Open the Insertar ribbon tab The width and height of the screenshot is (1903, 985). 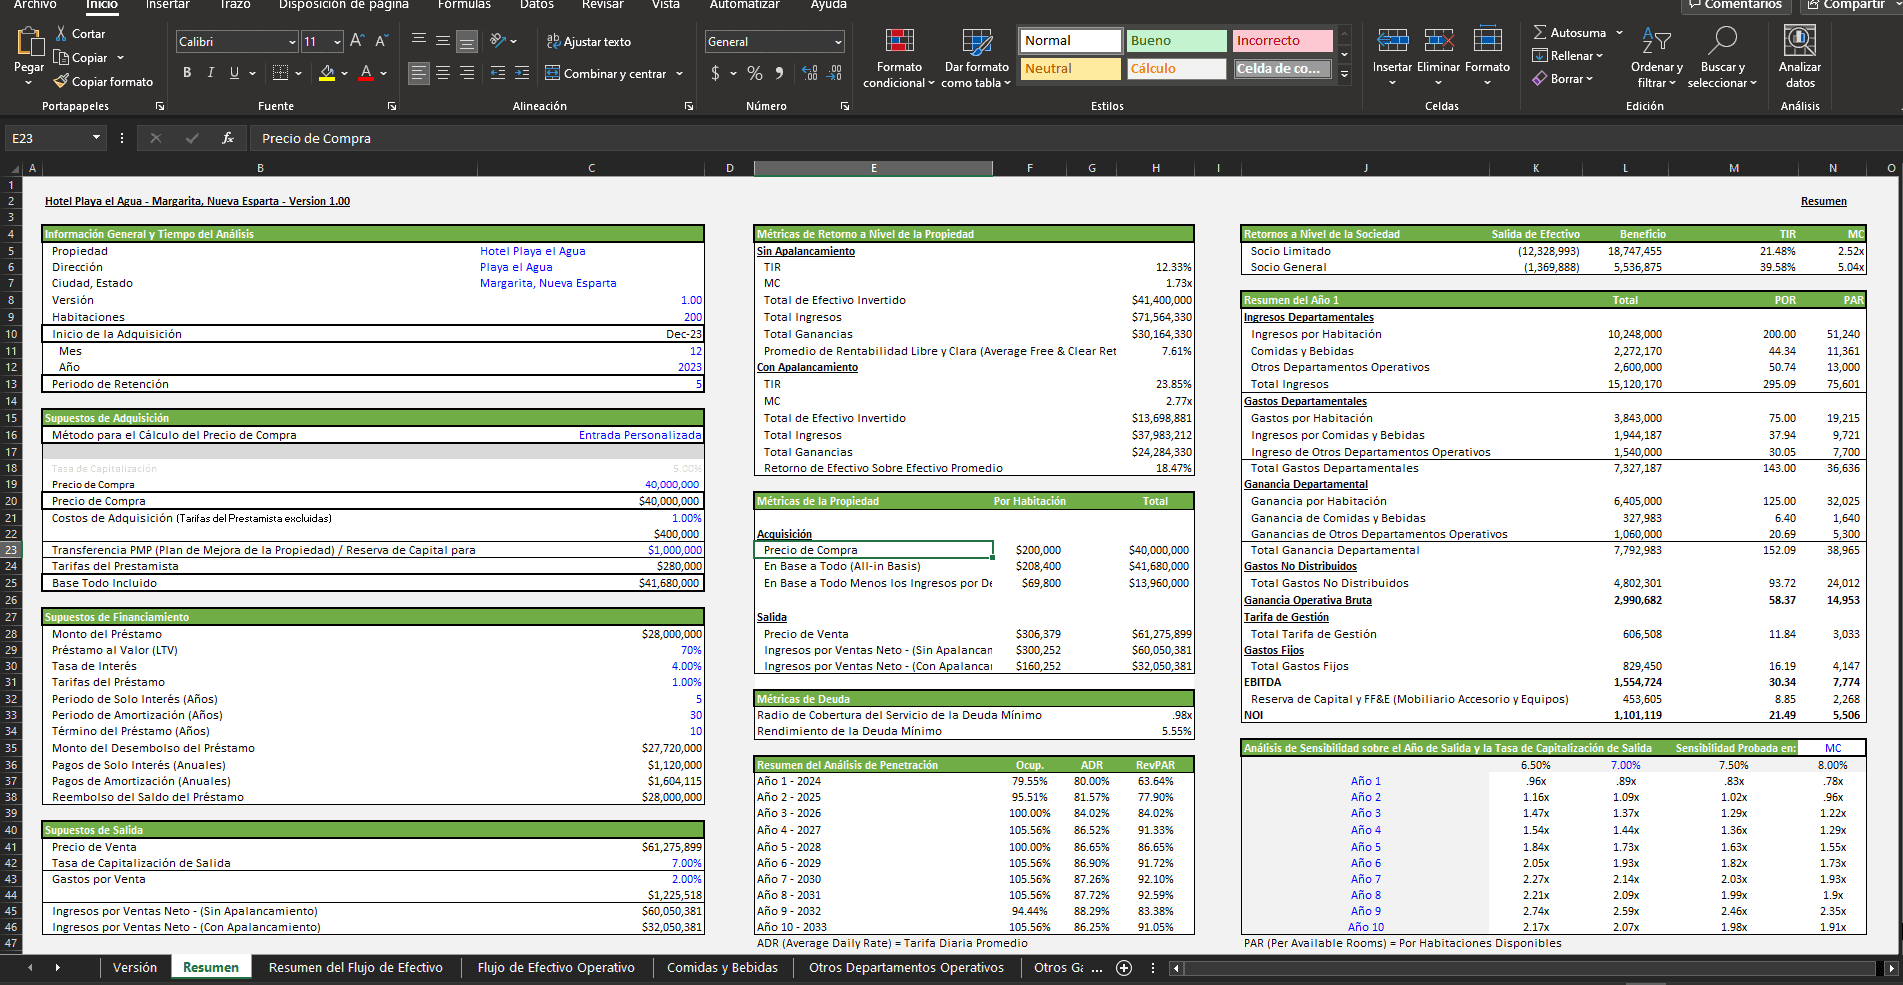[167, 5]
